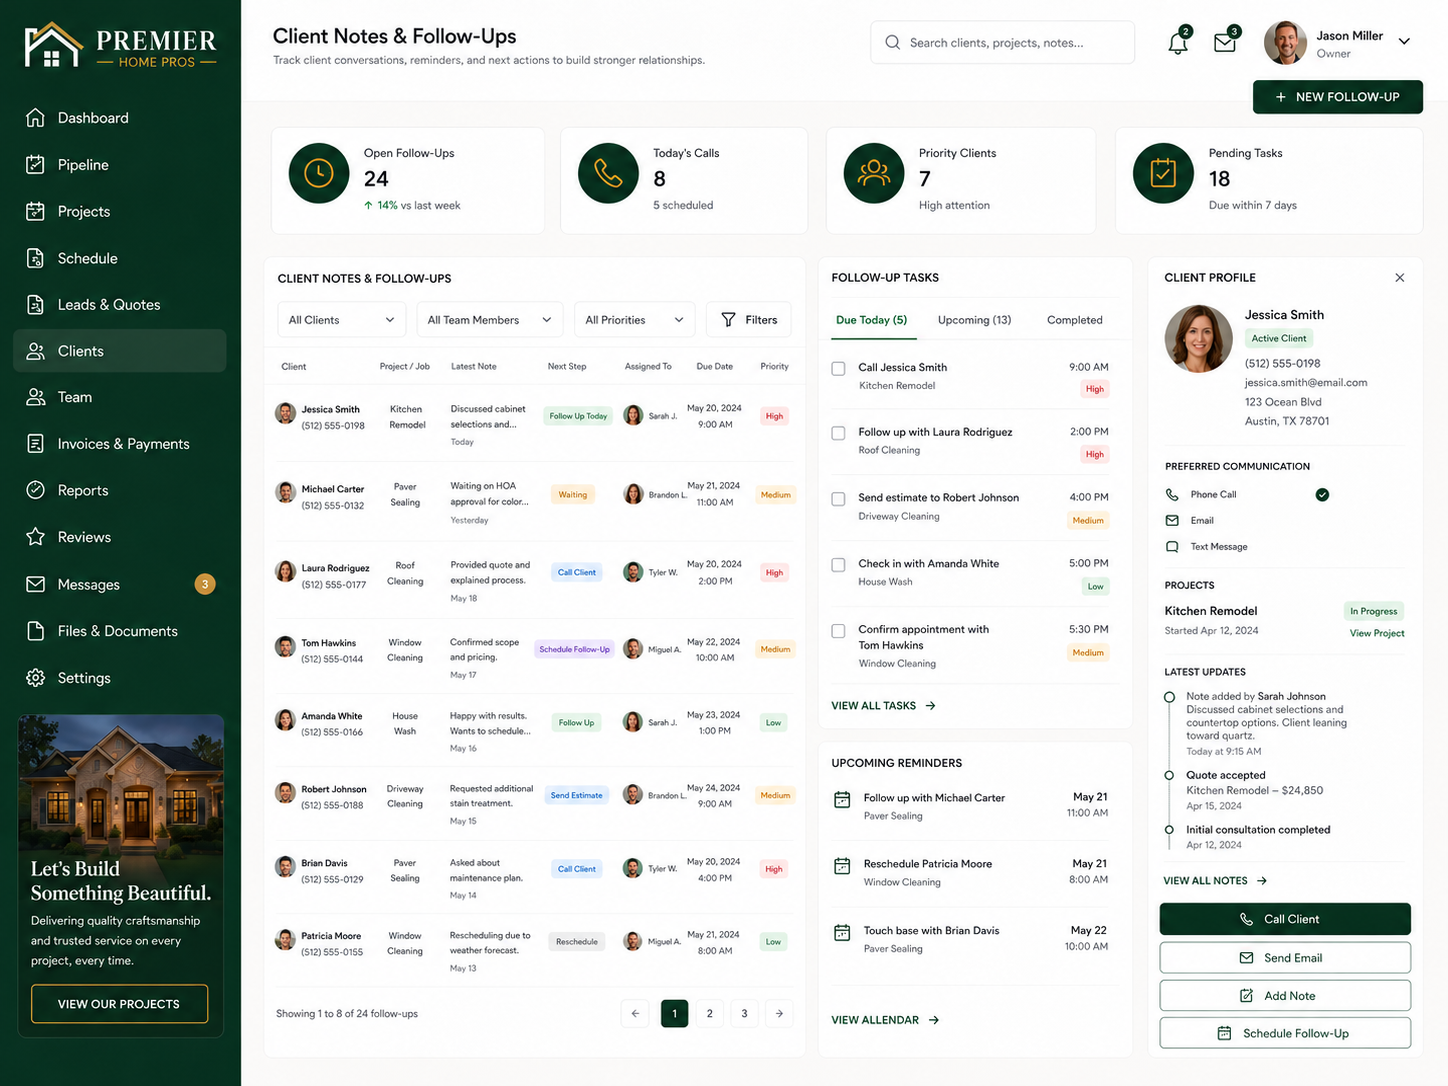
Task: Open the All Team Members dropdown
Action: tap(490, 320)
